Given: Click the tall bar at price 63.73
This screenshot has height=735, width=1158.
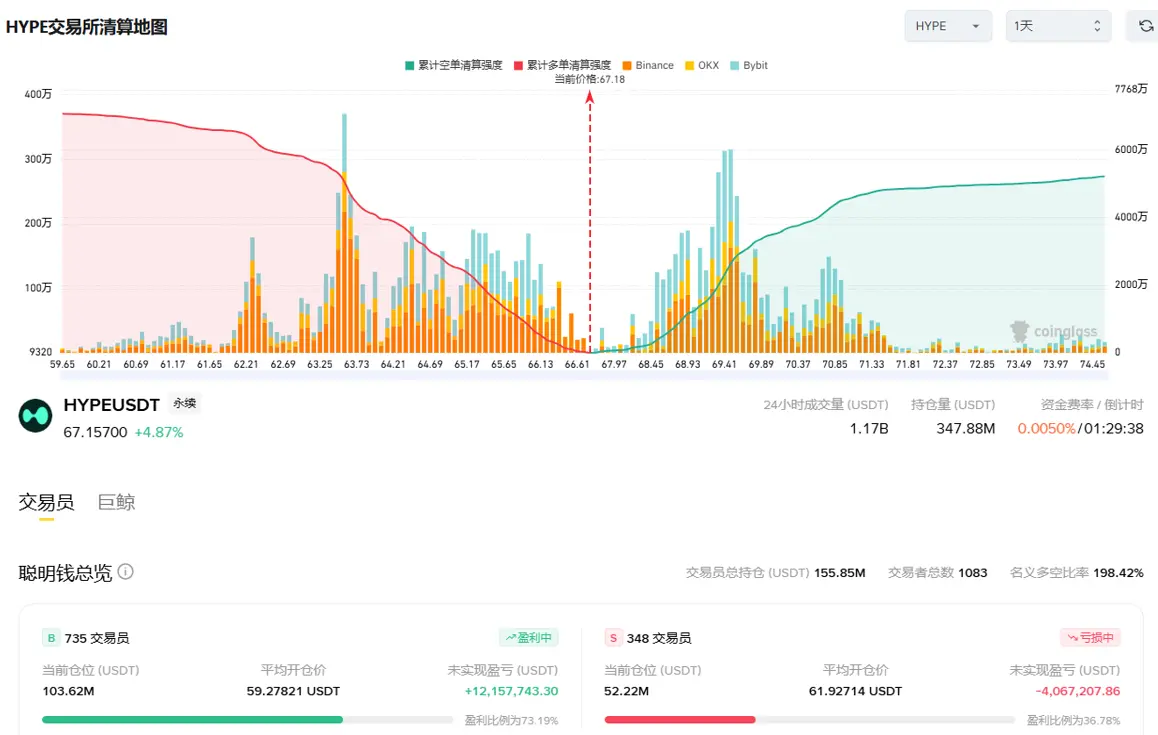Looking at the screenshot, I should [344, 233].
